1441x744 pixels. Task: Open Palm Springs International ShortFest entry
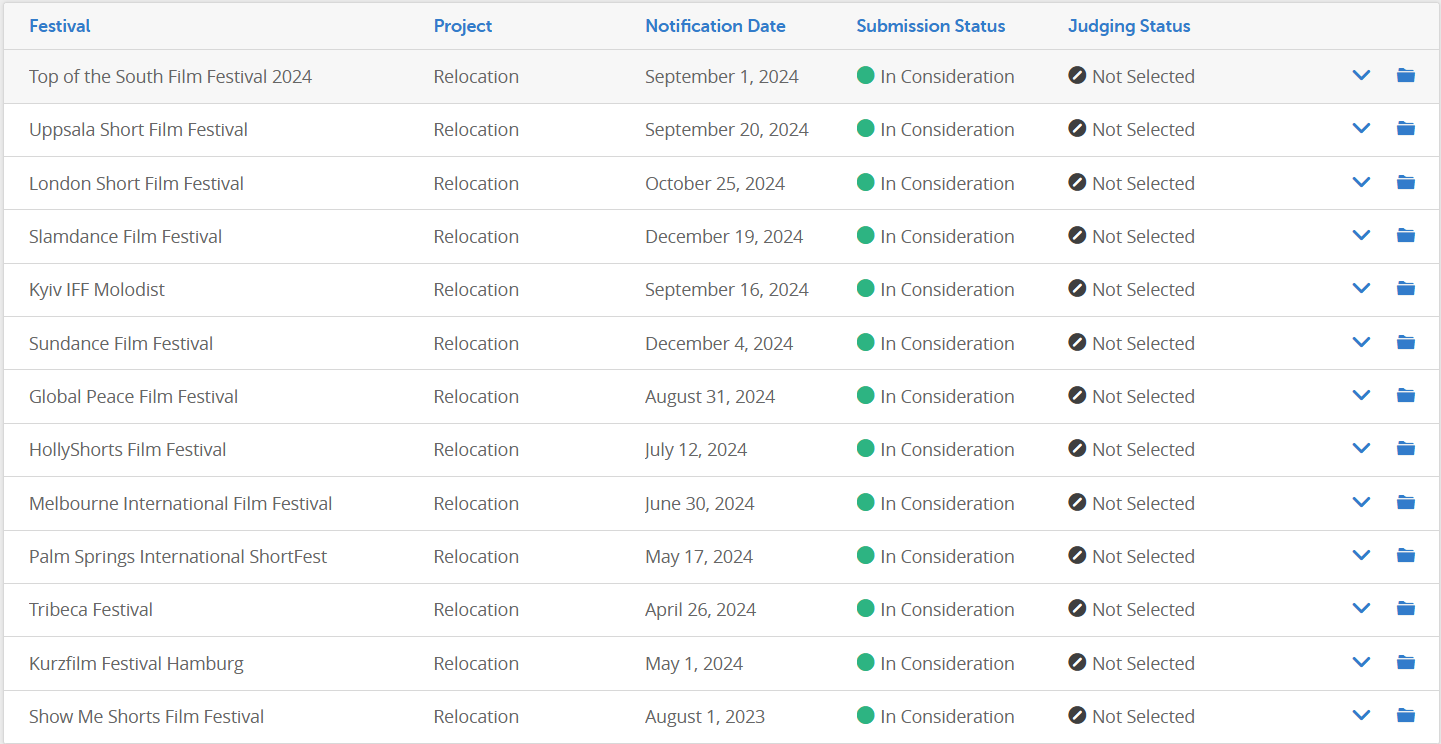178,557
